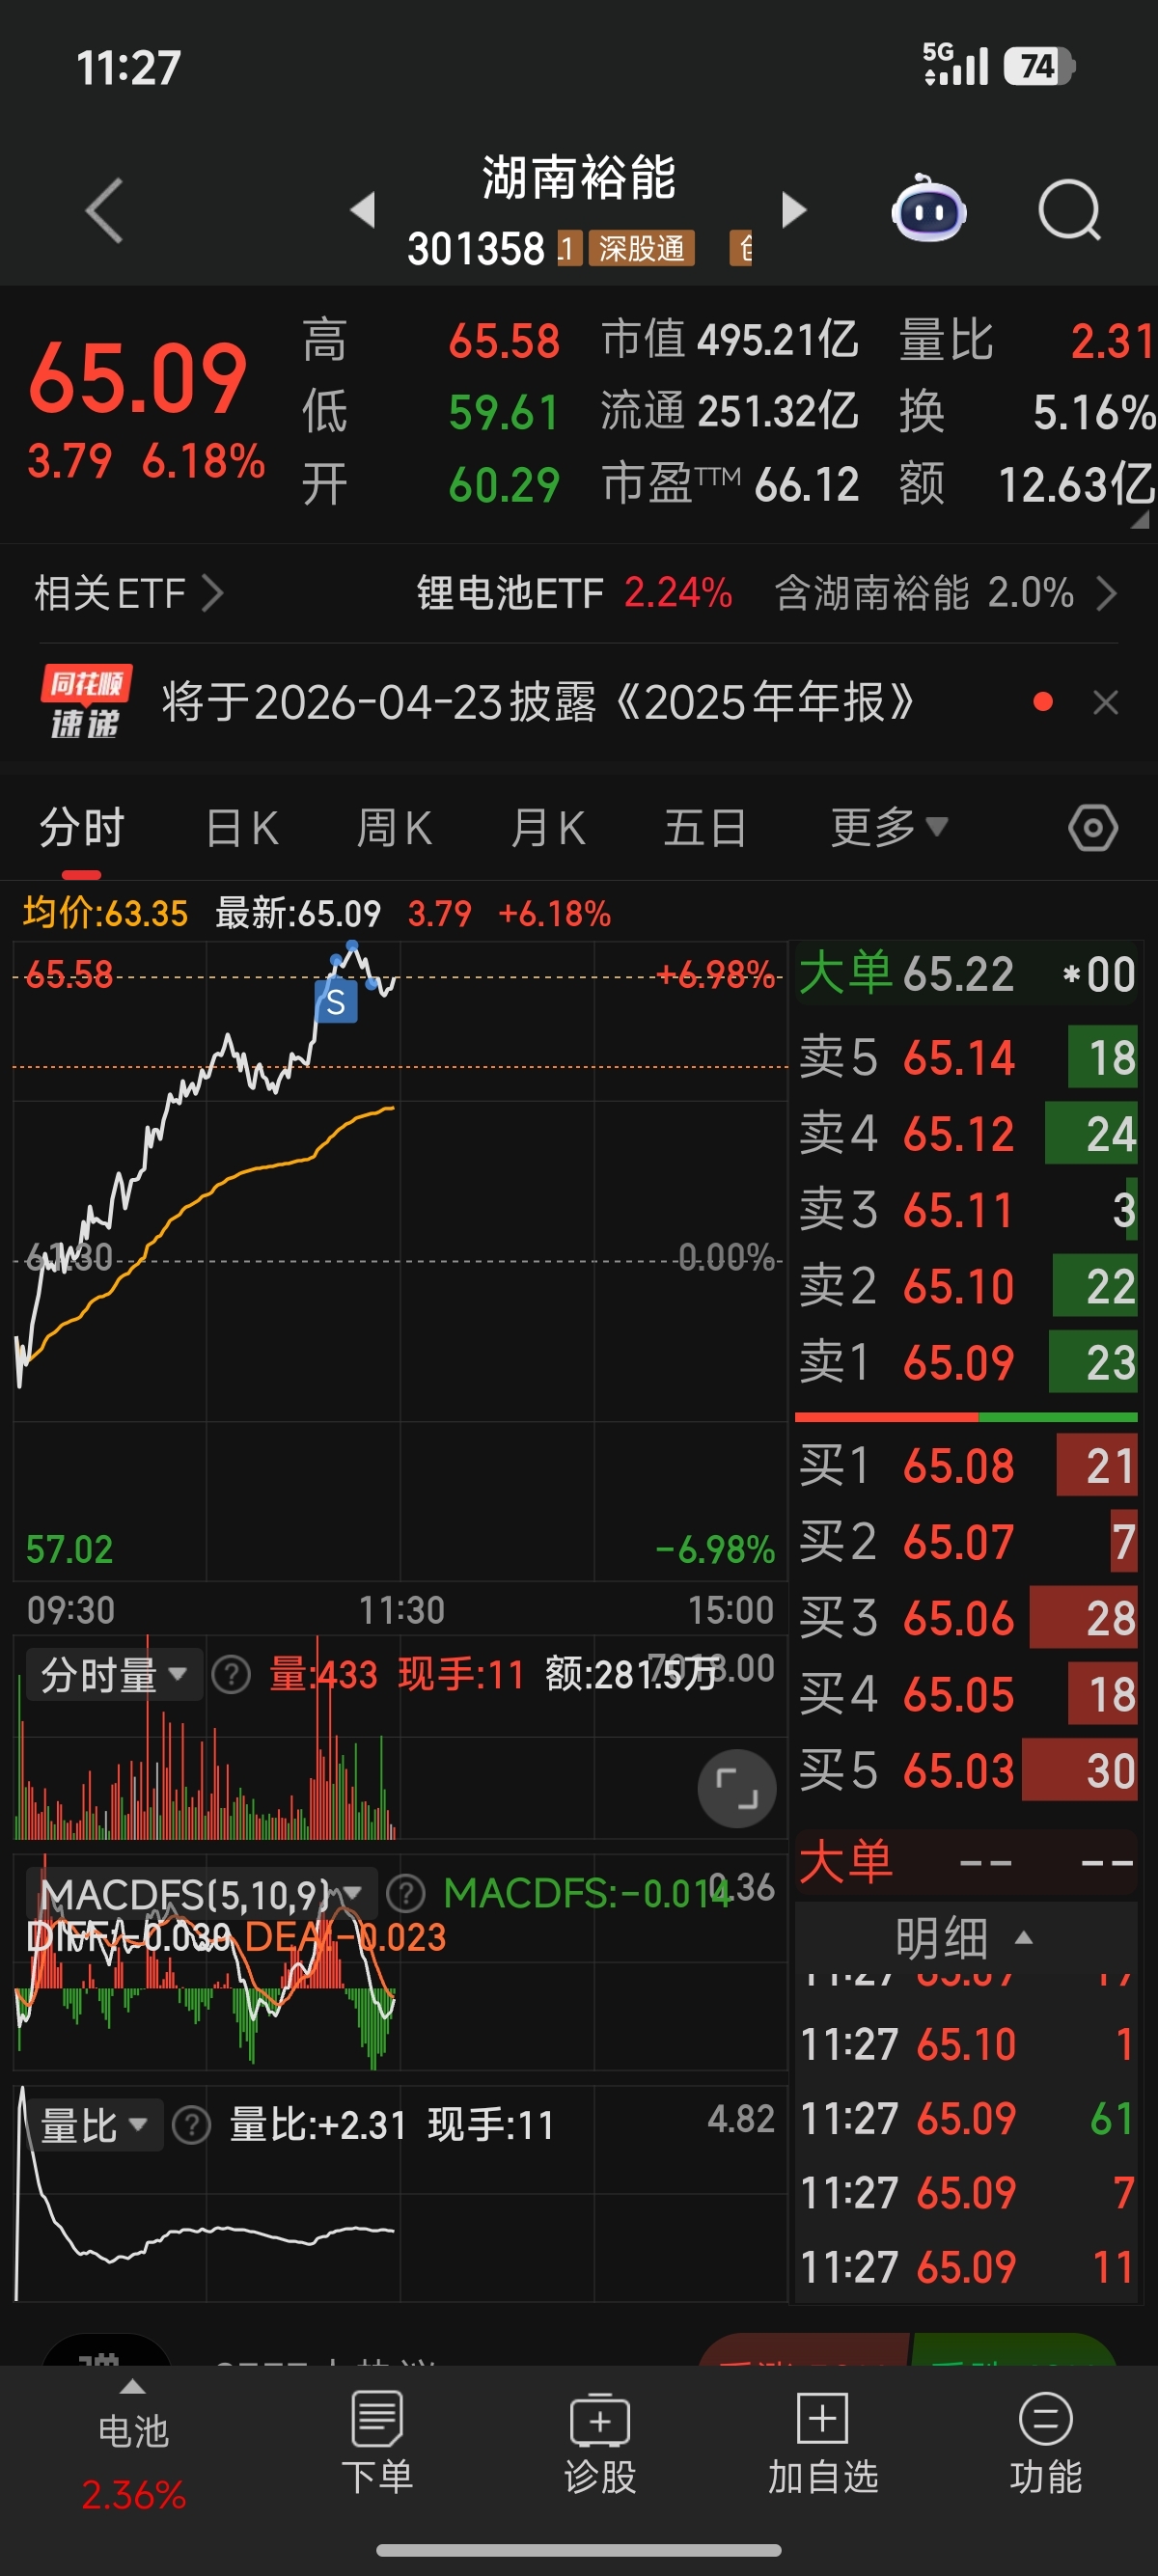Viewport: 1158px width, 2576px height.
Task: Open 分时量 indicator dropdown
Action: pos(114,1674)
